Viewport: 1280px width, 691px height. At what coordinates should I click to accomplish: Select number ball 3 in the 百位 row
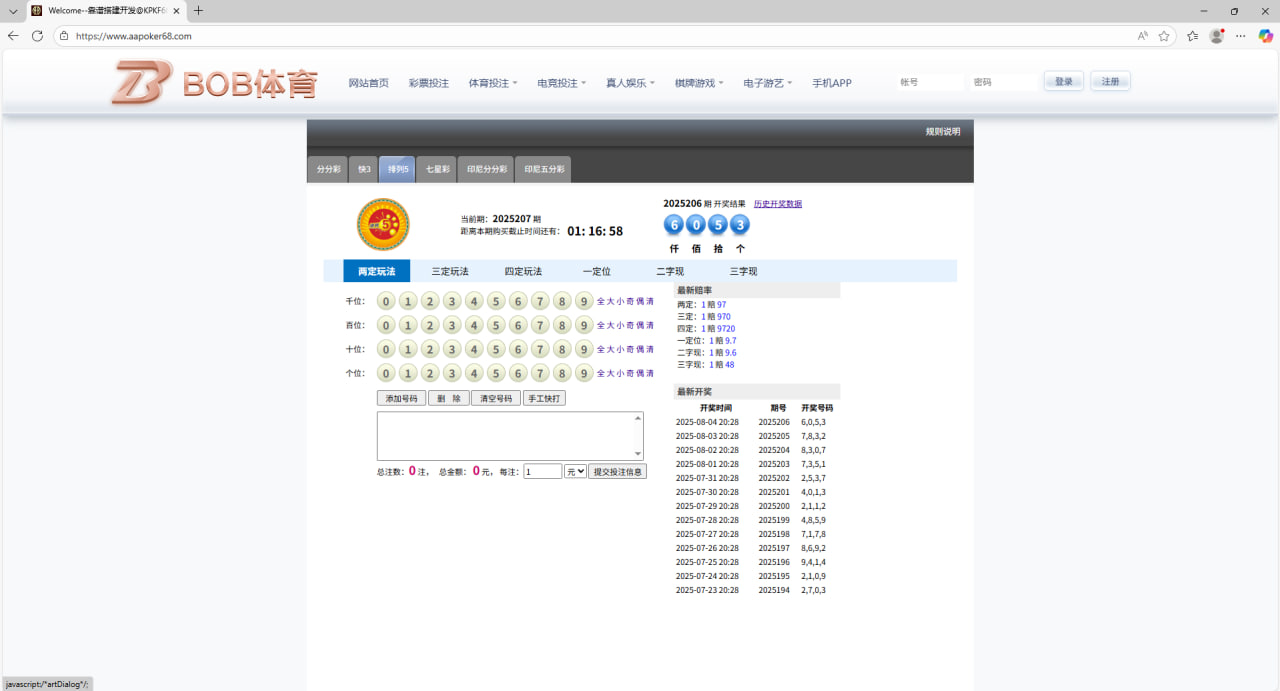(x=452, y=325)
